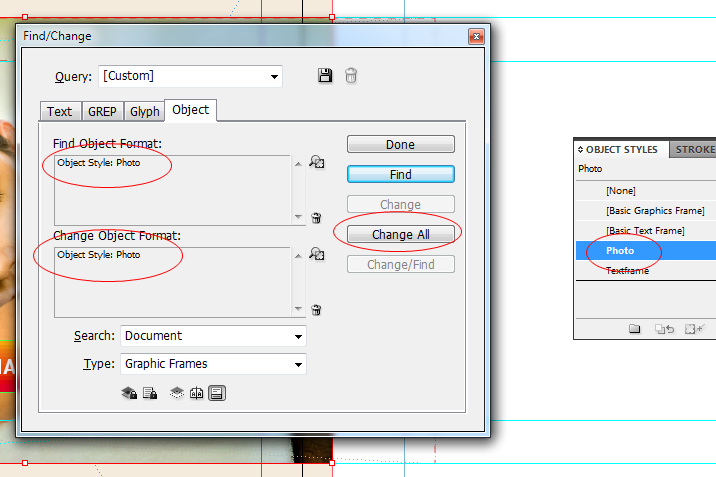Image resolution: width=716 pixels, height=477 pixels.
Task: Open the Search scope dropdown
Action: (213, 336)
